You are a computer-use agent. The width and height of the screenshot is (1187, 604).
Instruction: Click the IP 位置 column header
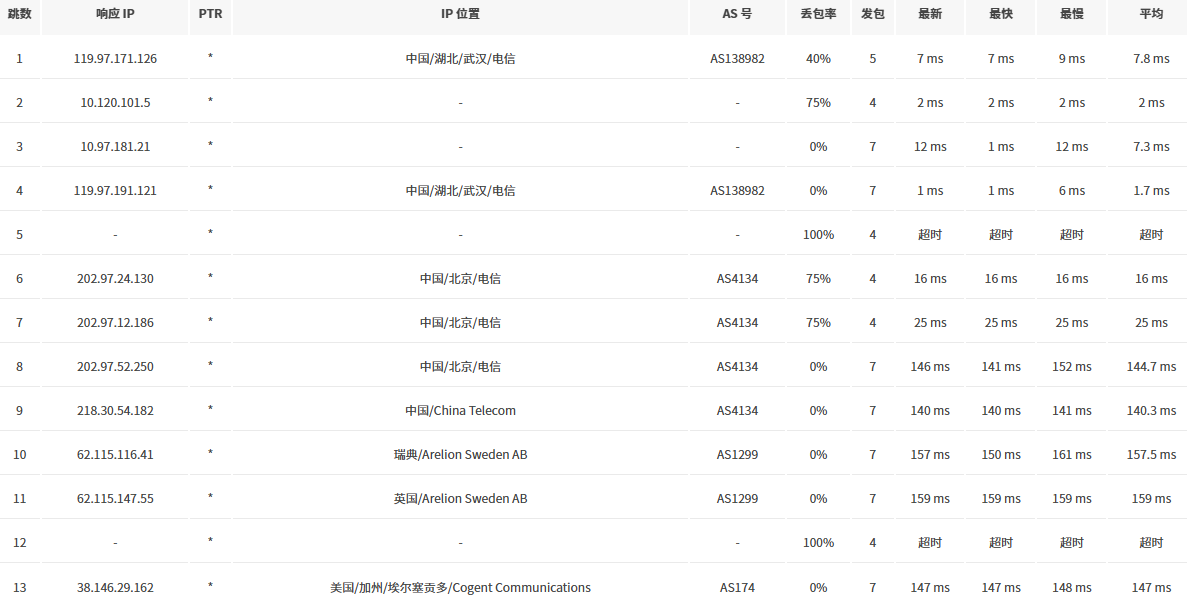point(460,14)
